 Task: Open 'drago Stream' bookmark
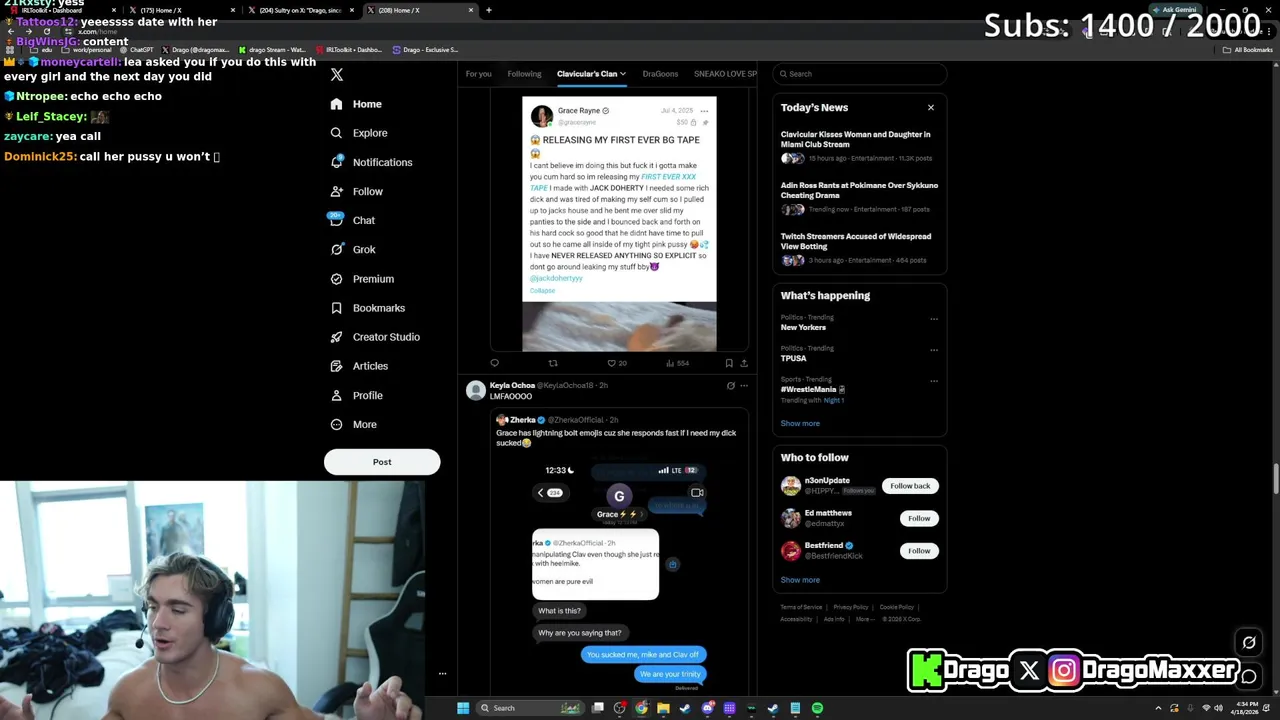coord(272,50)
